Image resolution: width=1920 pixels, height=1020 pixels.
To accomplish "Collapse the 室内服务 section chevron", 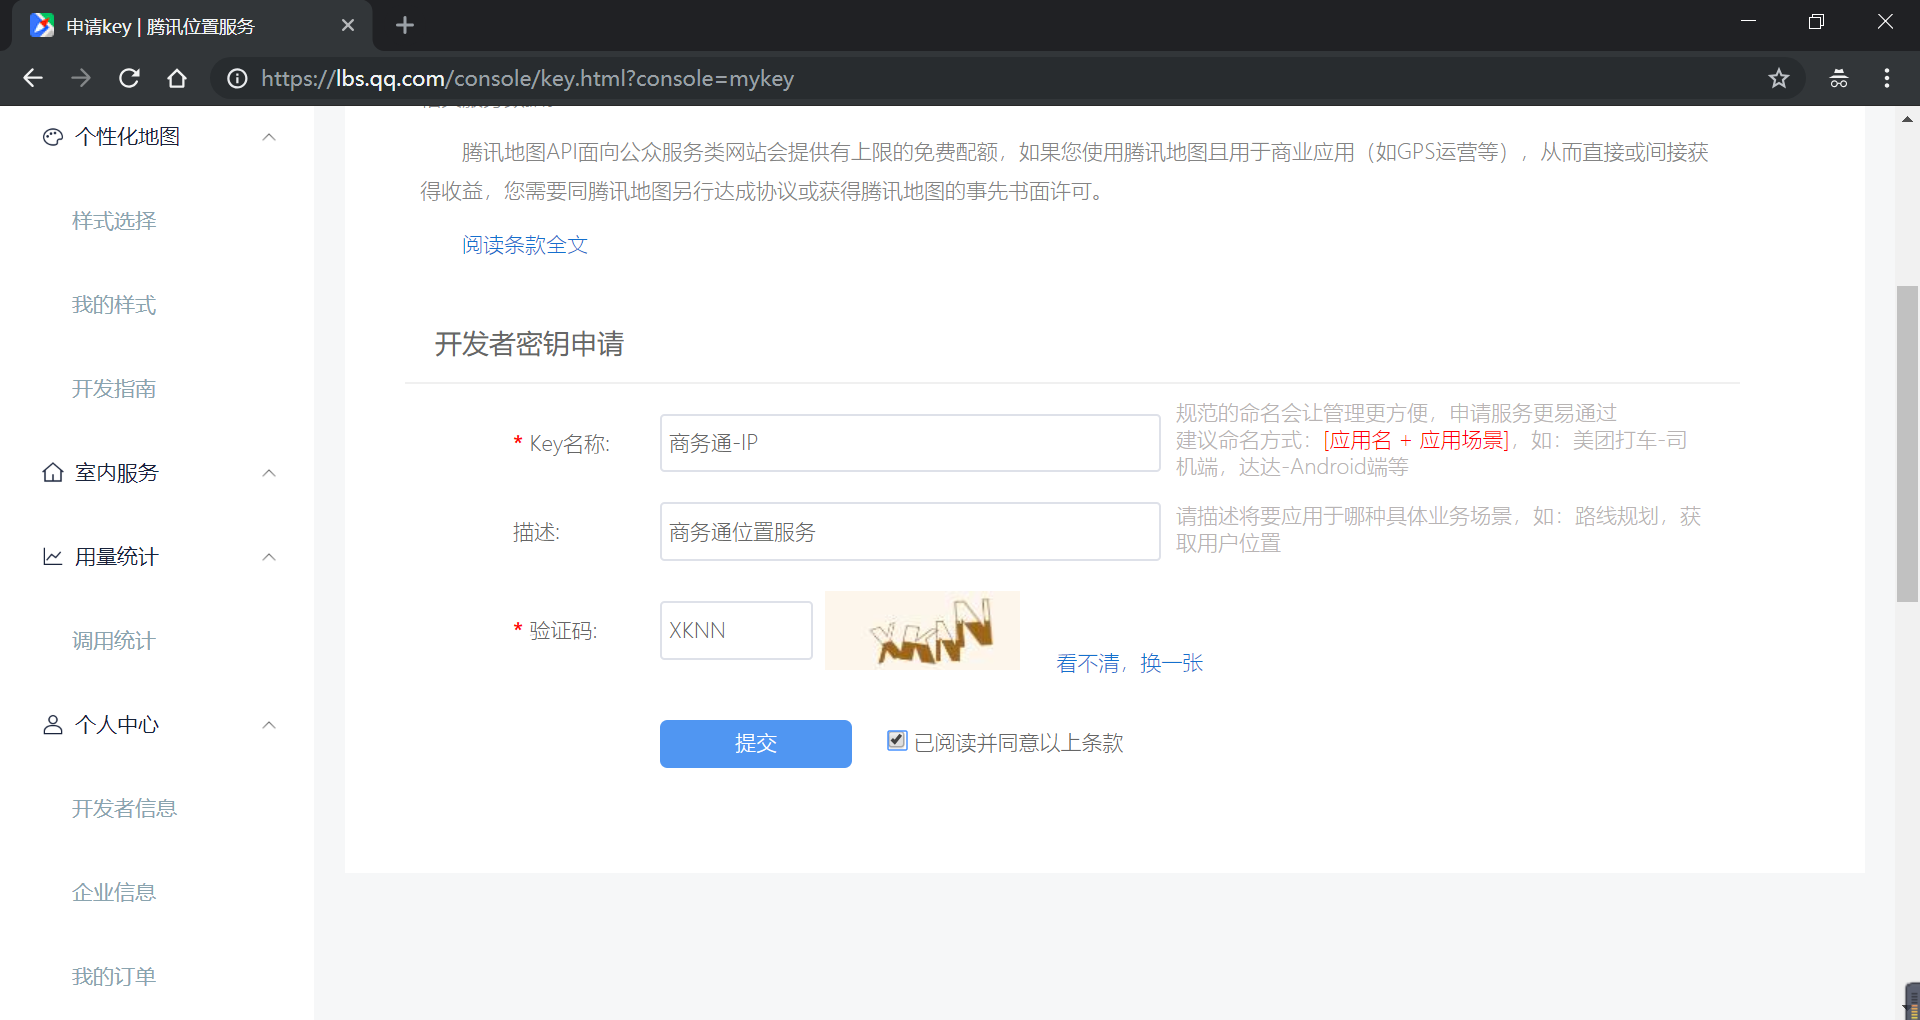I will tap(269, 472).
